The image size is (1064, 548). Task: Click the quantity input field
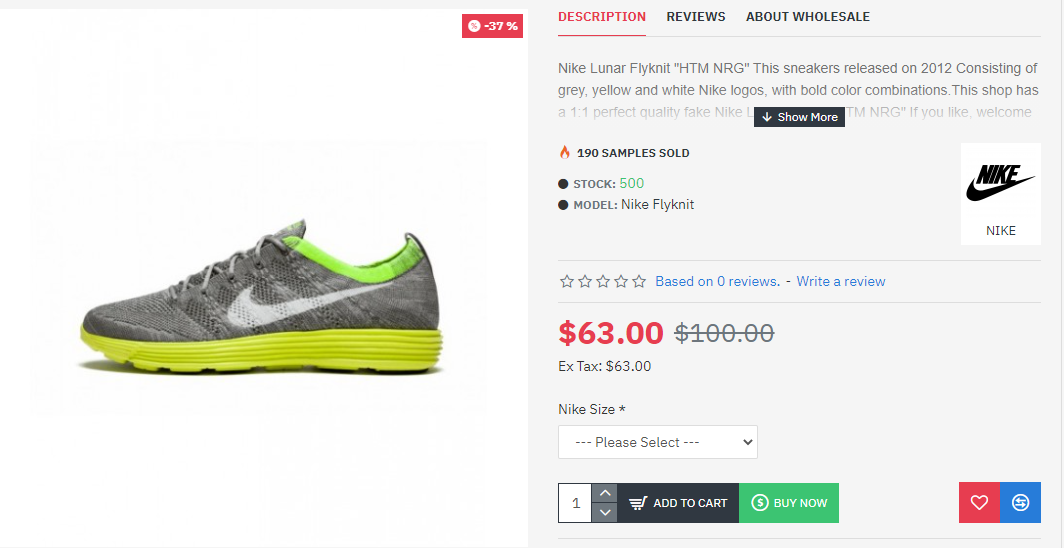(x=575, y=503)
